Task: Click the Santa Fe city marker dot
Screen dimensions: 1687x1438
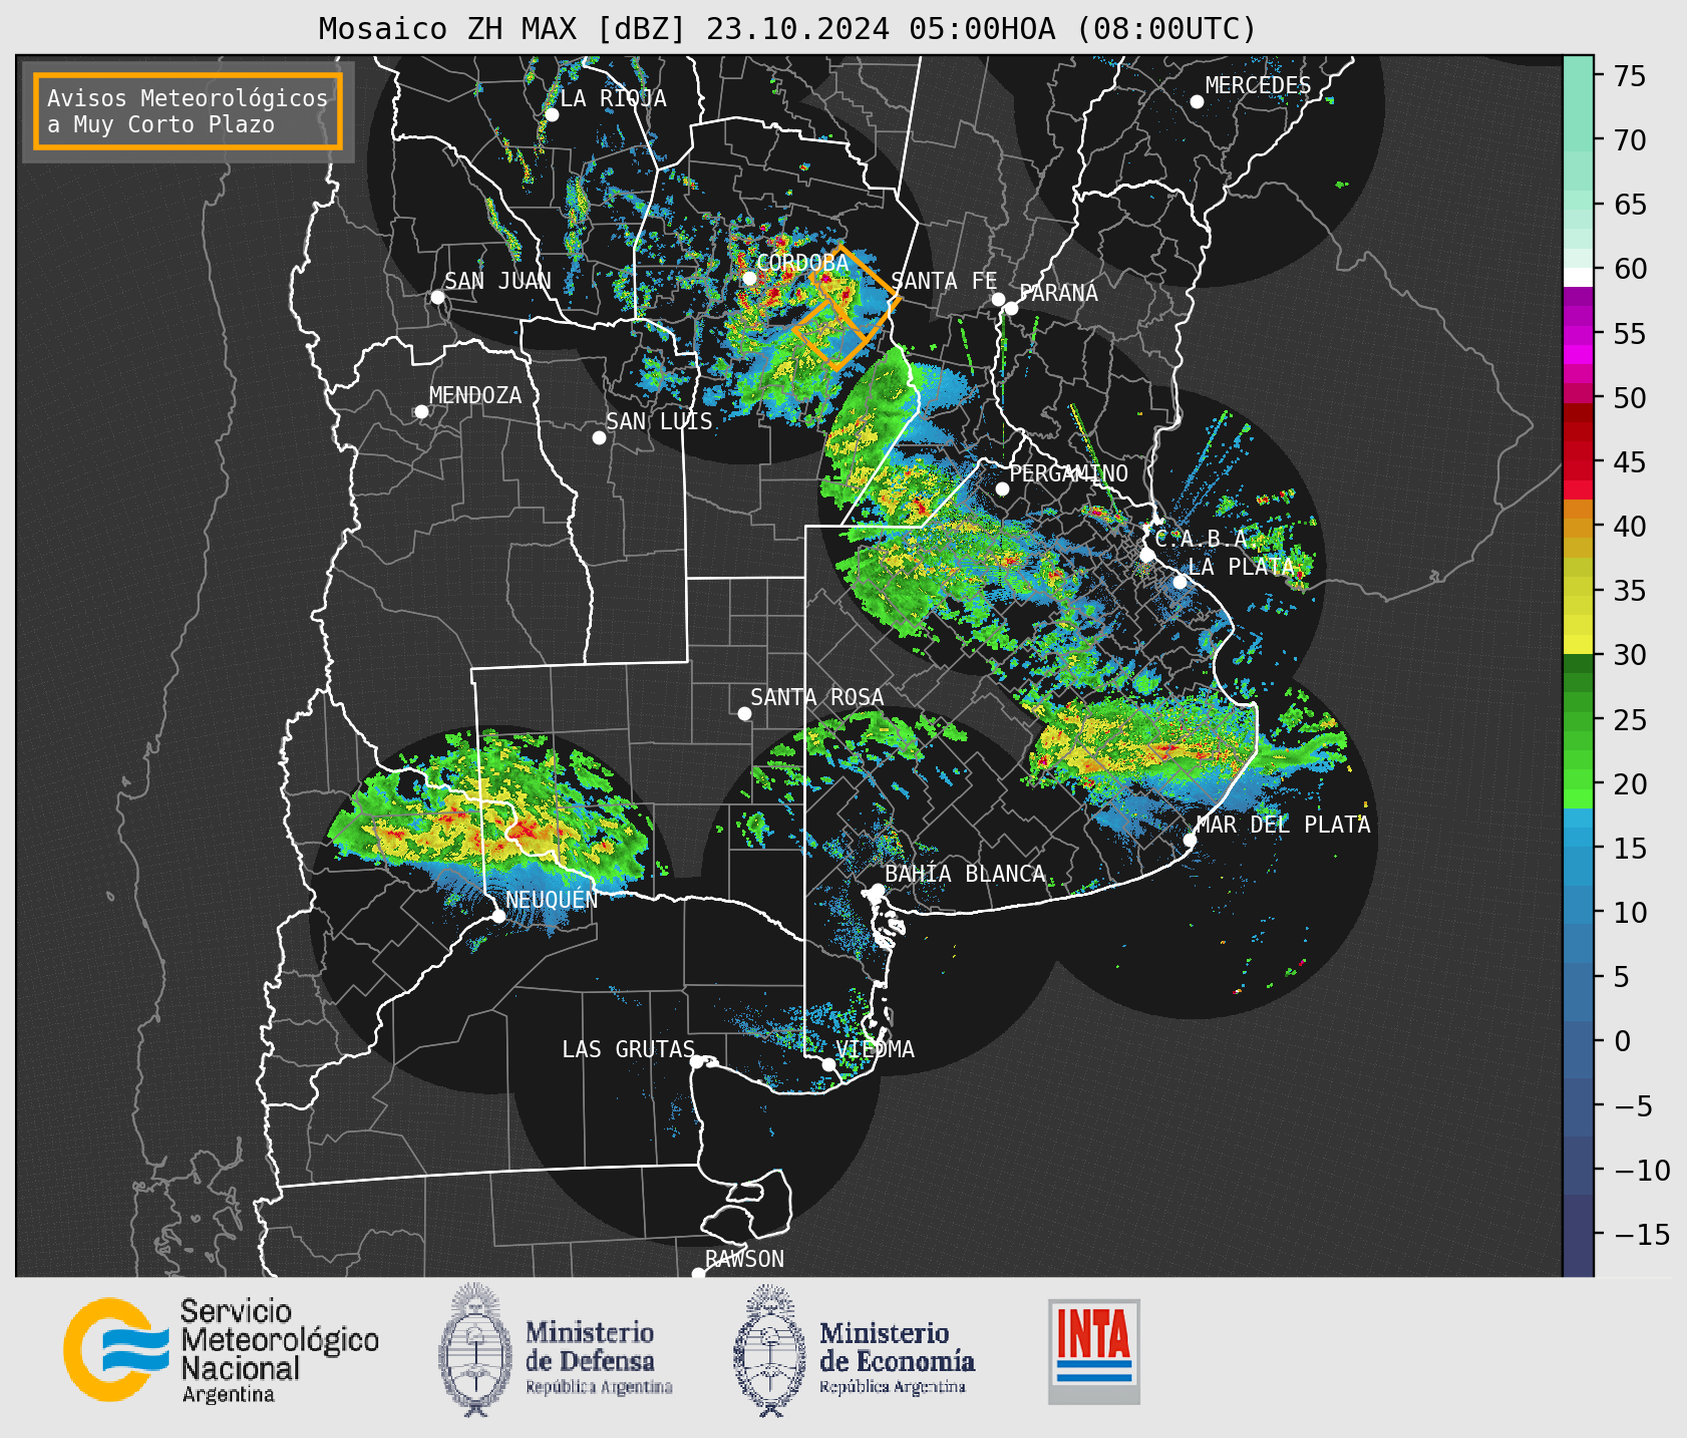Action: click(x=998, y=299)
